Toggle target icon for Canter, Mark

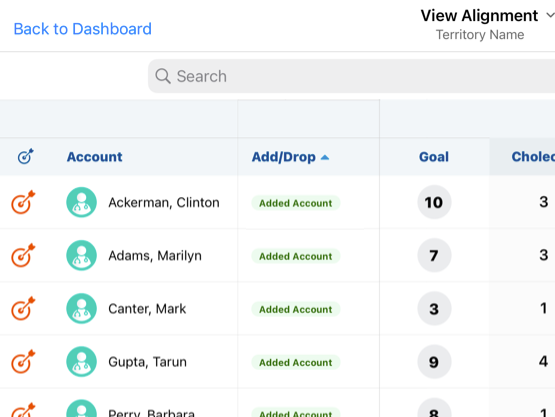[x=23, y=308]
